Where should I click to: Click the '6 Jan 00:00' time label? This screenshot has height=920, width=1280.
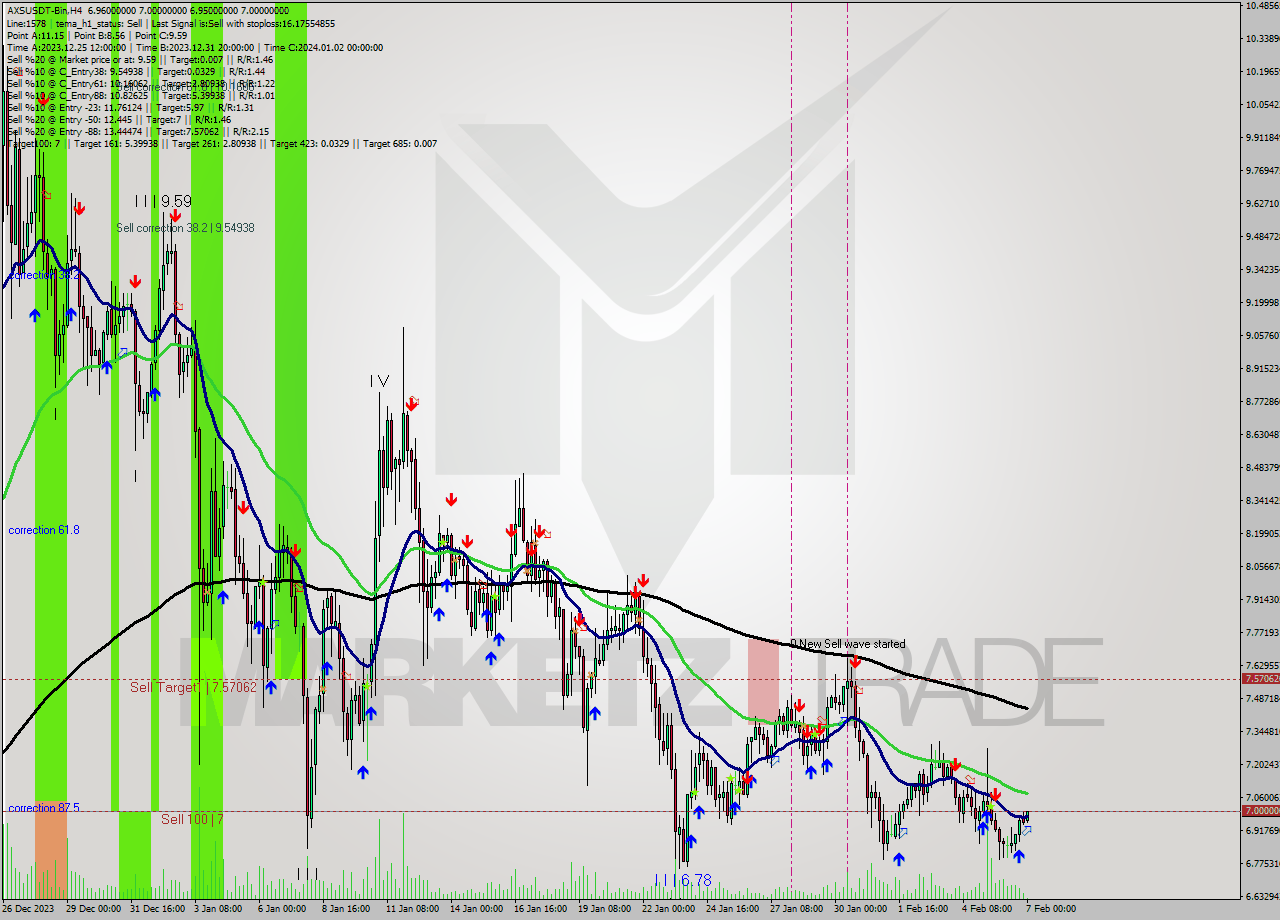pos(282,909)
